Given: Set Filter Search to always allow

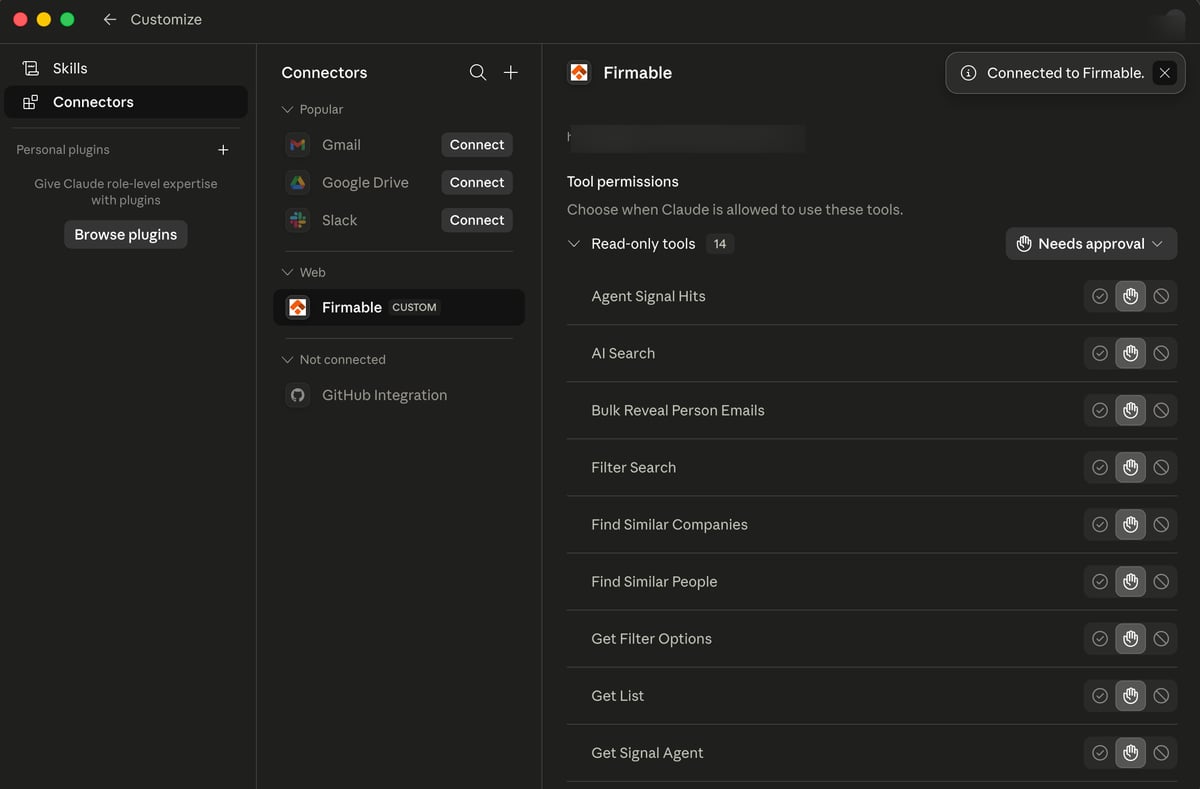Looking at the screenshot, I should 1100,467.
